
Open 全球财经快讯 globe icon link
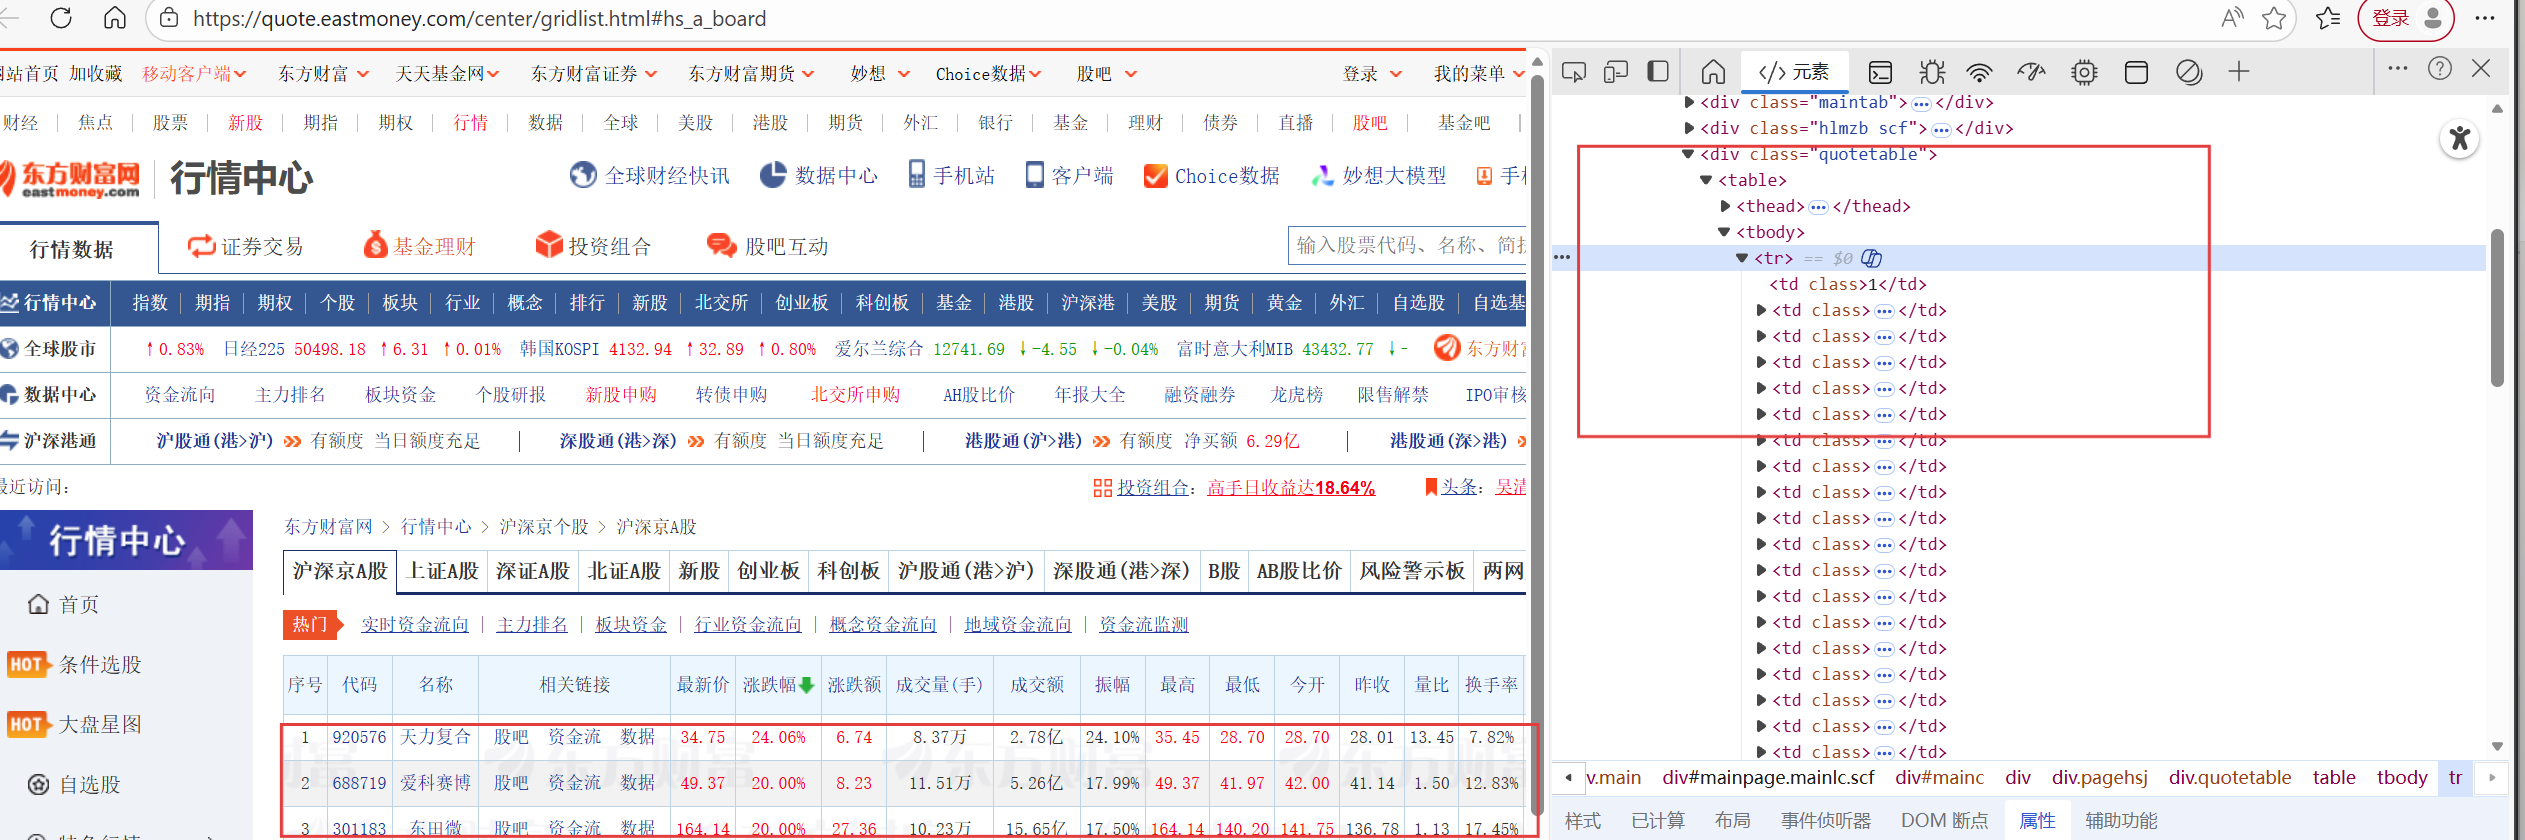tap(583, 175)
